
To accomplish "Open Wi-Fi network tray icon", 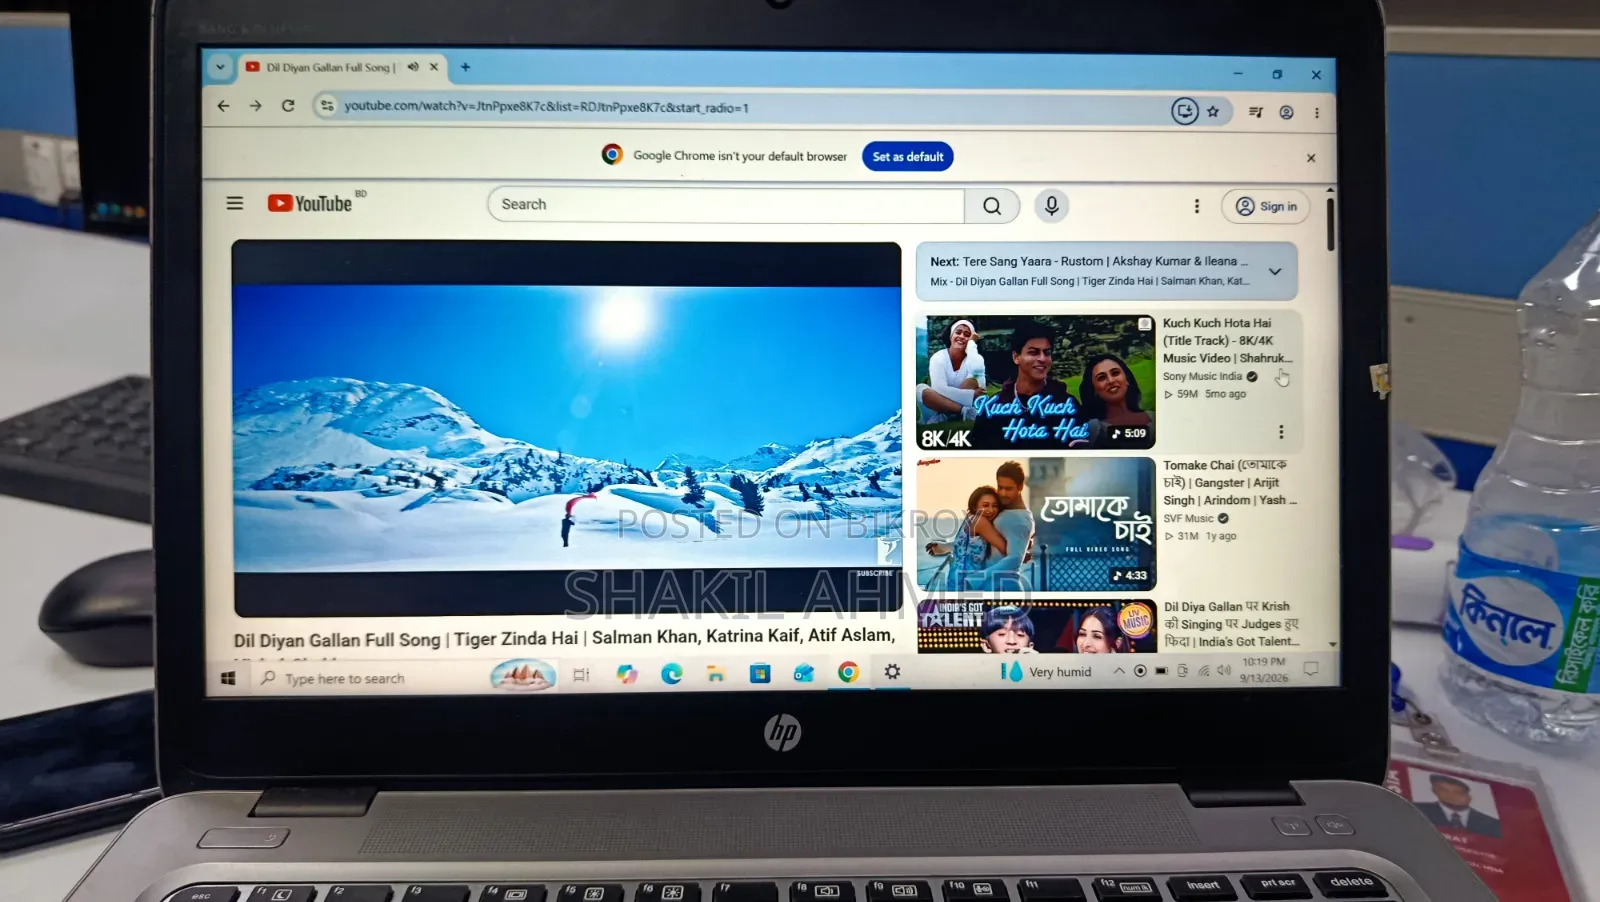I will [1204, 670].
